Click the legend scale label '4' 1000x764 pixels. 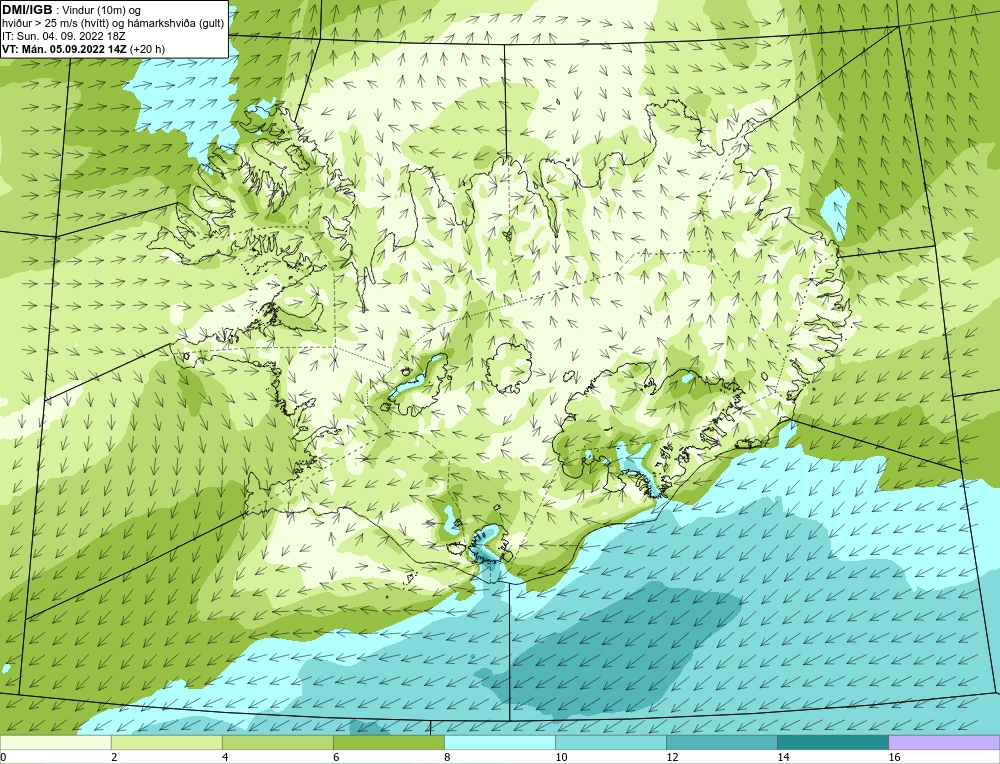225,758
